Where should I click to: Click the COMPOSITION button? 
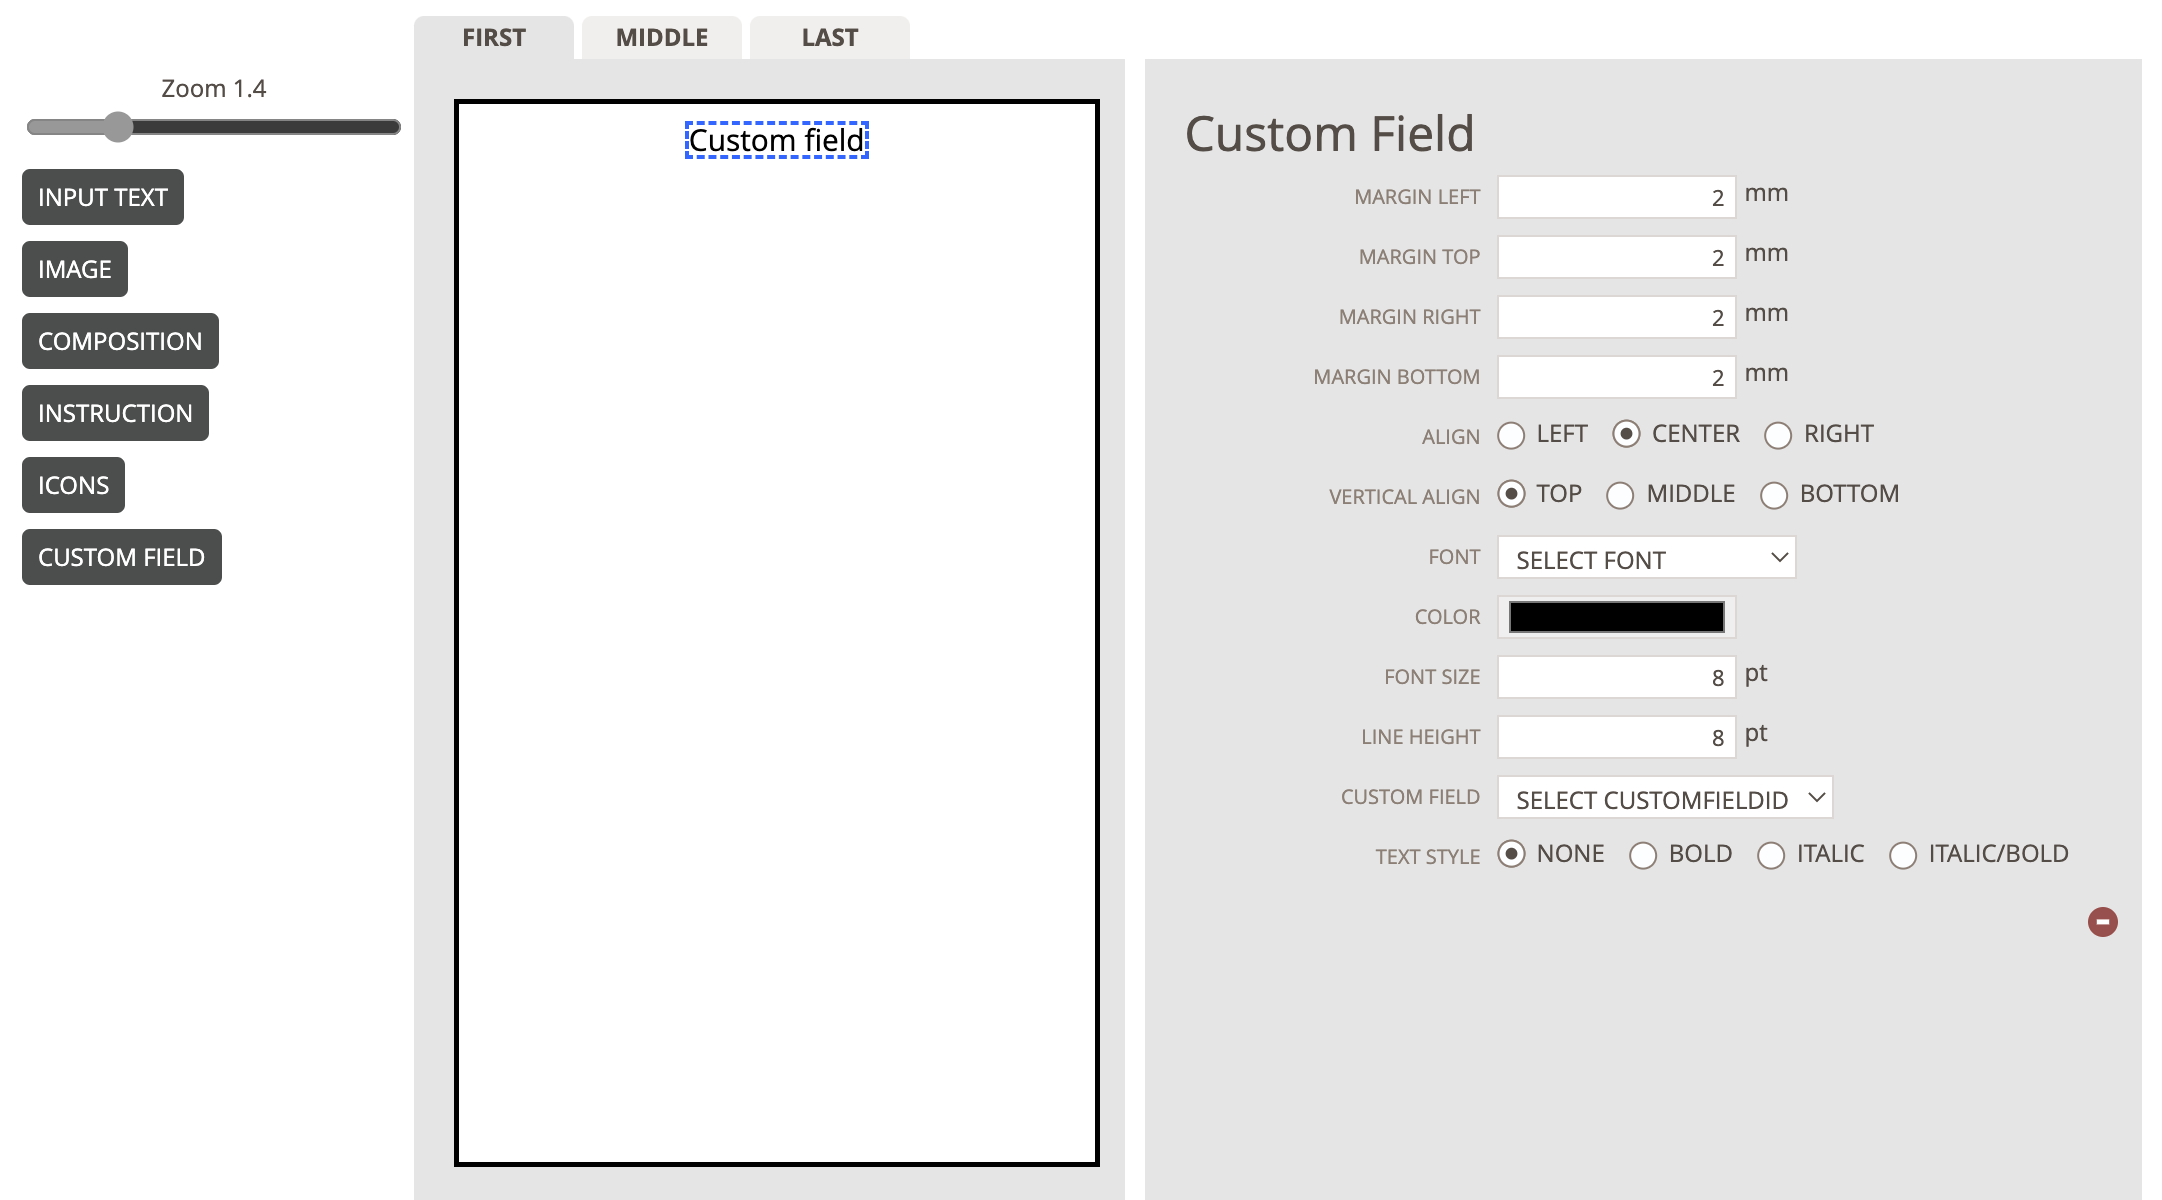pyautogui.click(x=120, y=341)
